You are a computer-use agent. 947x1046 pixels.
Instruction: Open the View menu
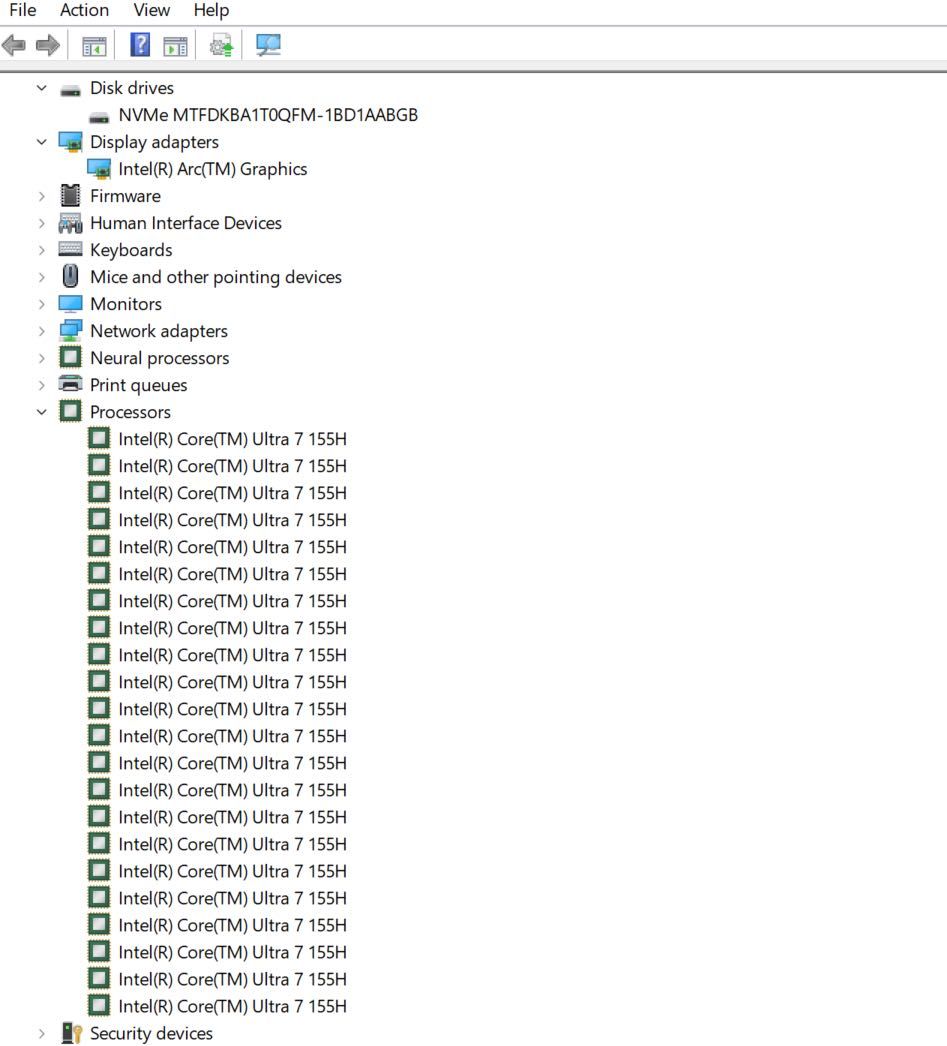(x=151, y=10)
